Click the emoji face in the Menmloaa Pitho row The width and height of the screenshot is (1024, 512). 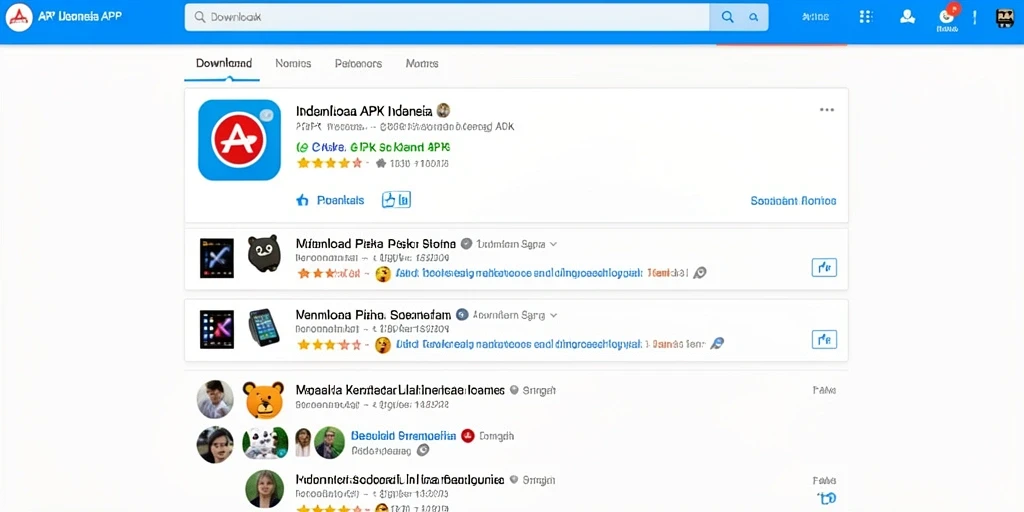[383, 345]
